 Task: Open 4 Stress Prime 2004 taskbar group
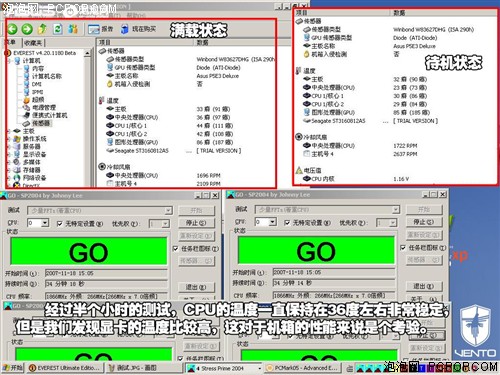click(x=224, y=368)
